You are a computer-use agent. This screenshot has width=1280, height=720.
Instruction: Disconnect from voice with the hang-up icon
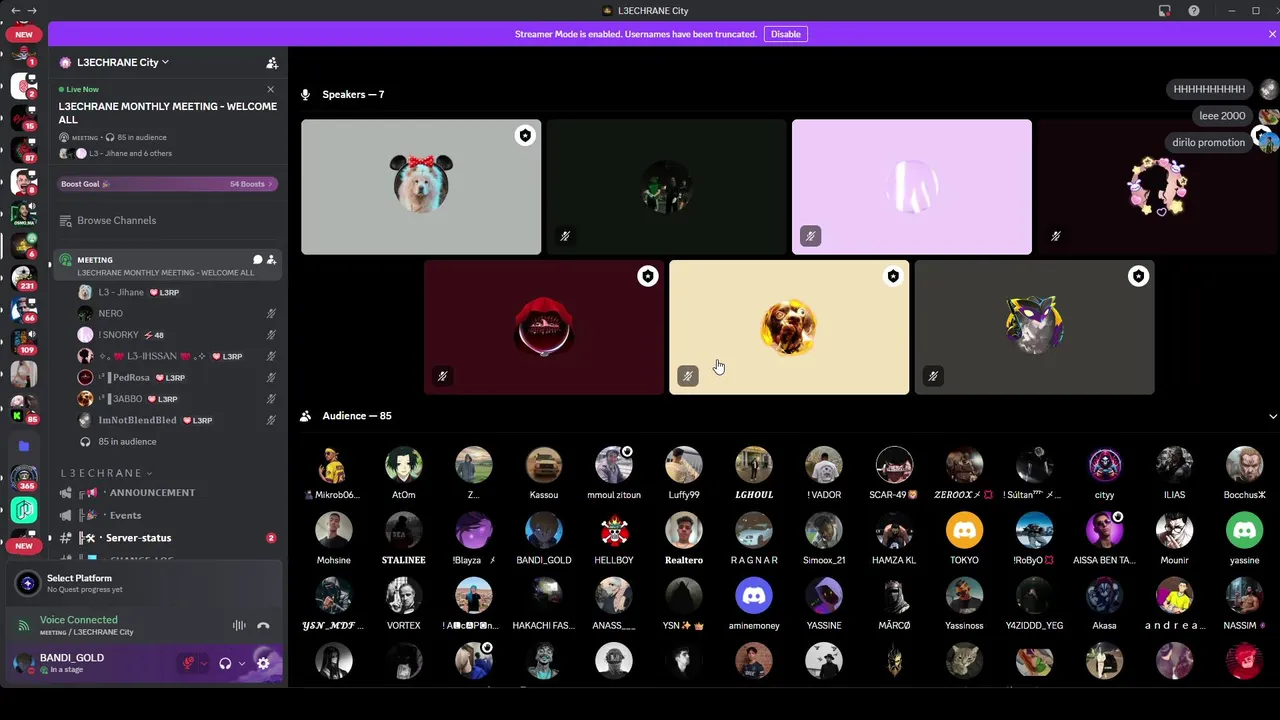click(x=263, y=626)
